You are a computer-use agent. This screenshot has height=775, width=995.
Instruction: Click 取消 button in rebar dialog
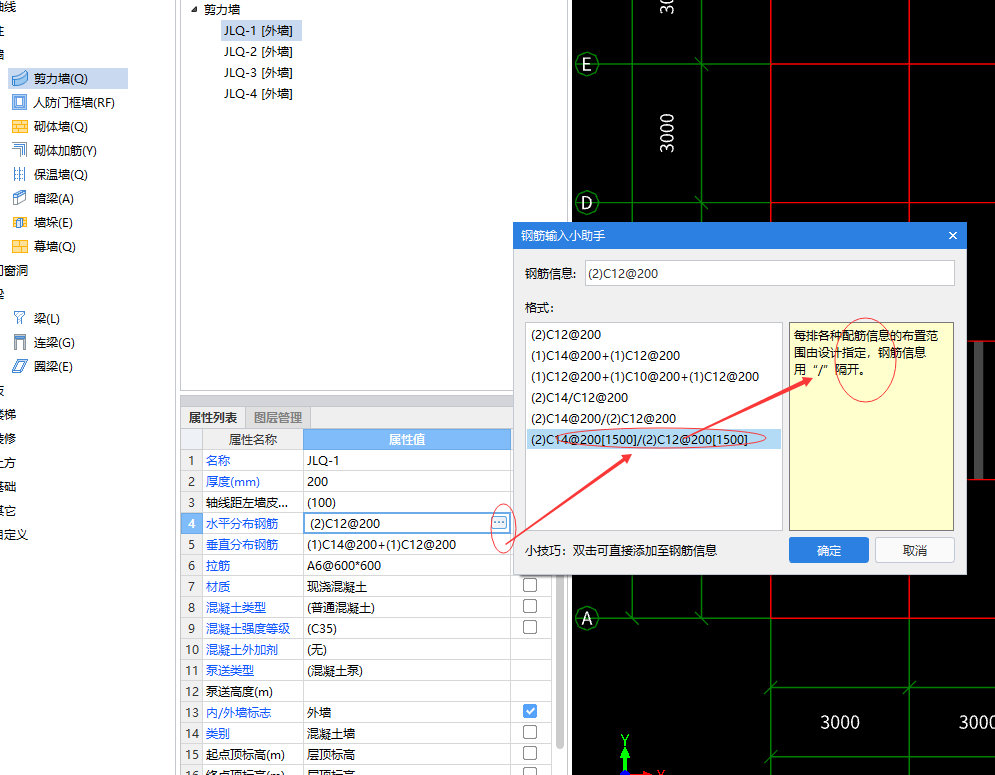pos(914,550)
